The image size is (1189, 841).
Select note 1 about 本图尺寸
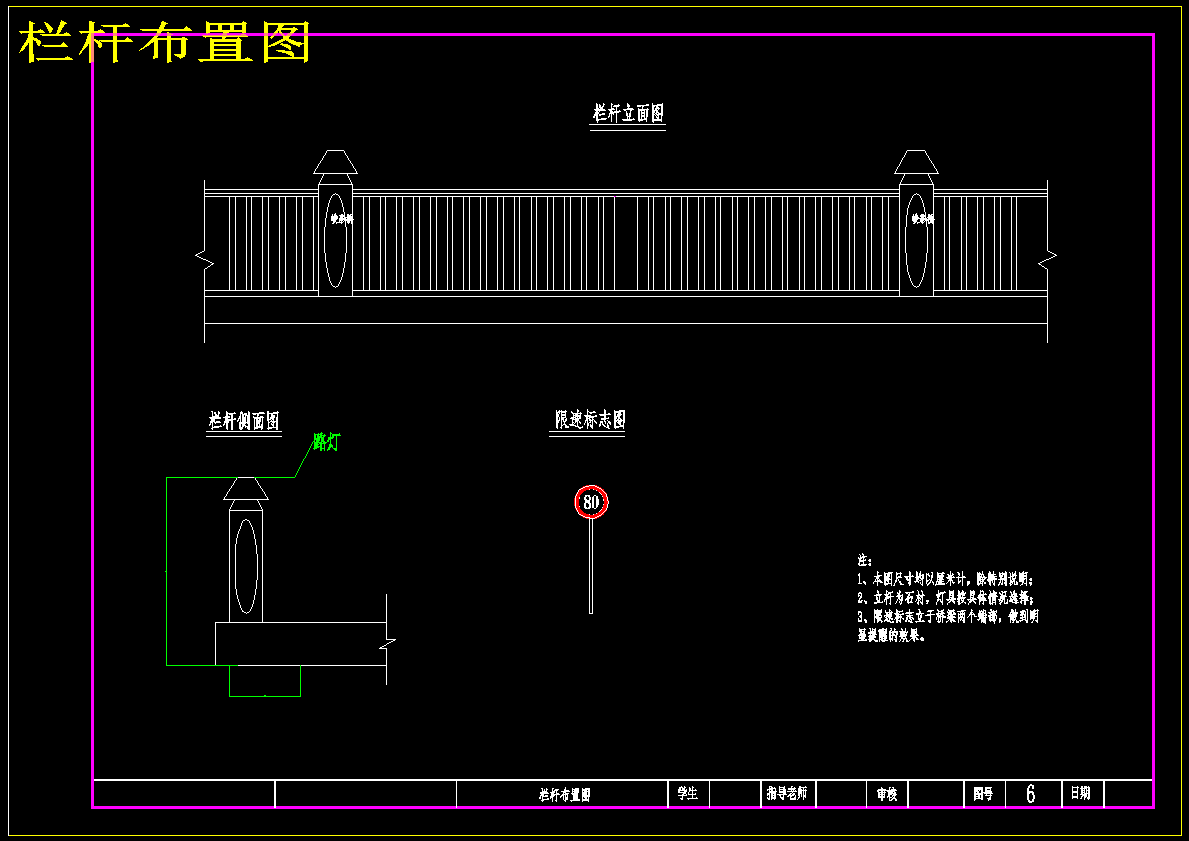tap(946, 579)
